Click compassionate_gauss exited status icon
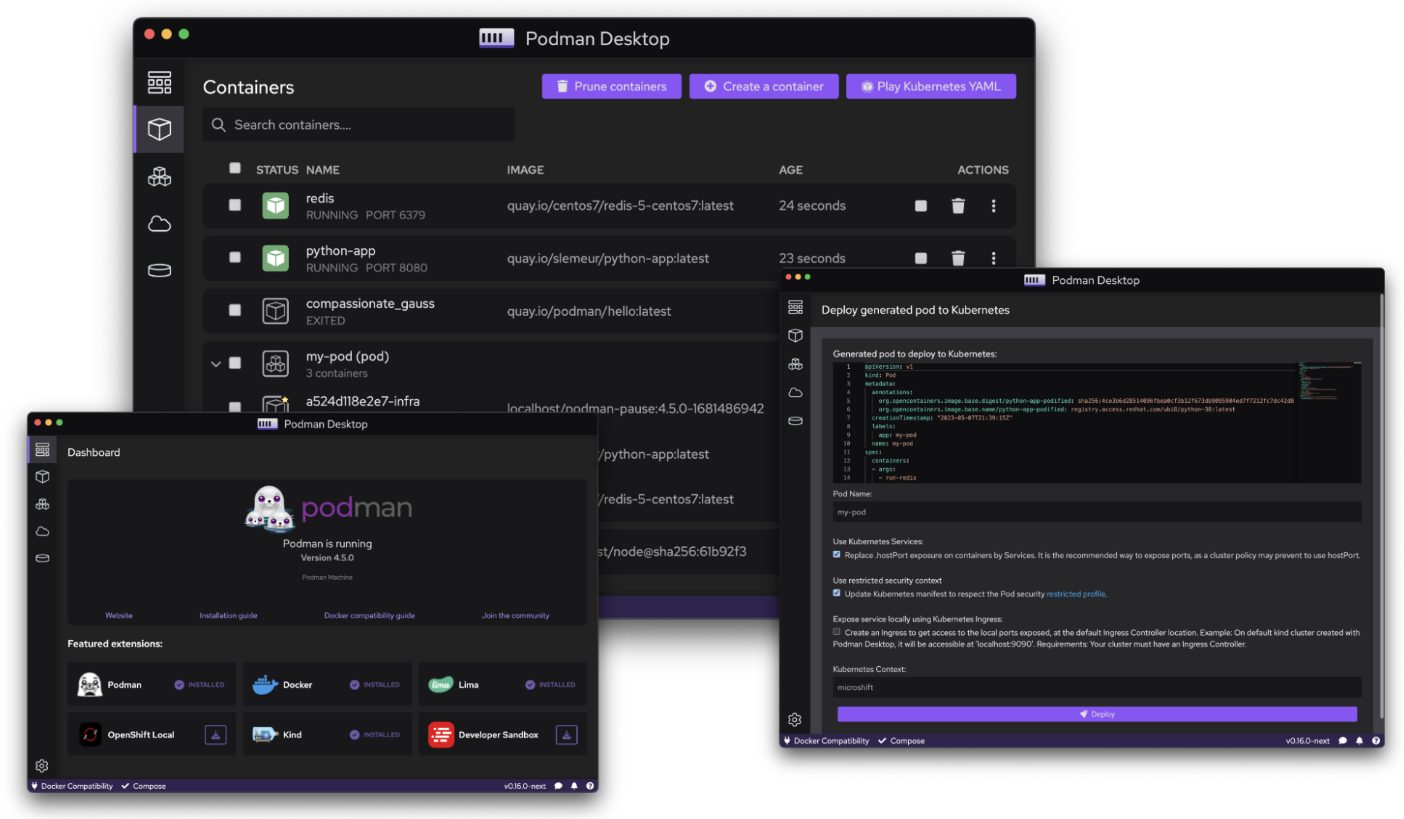1404x819 pixels. tap(275, 311)
